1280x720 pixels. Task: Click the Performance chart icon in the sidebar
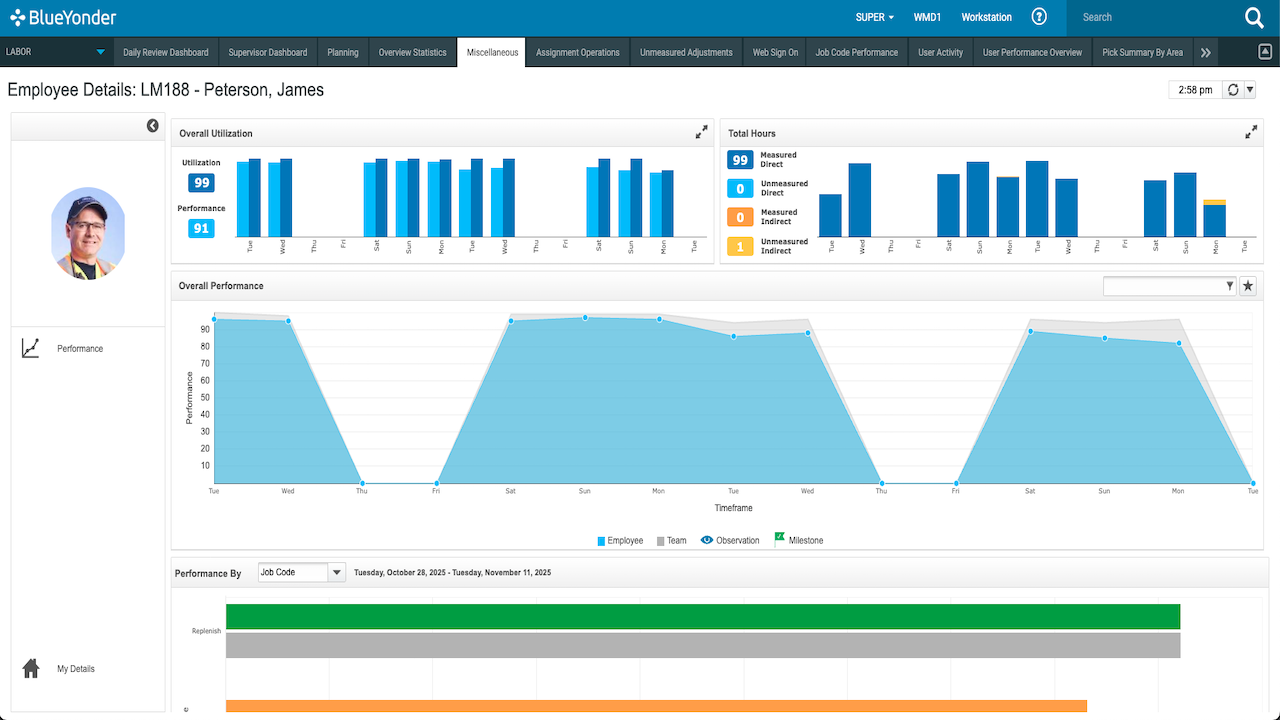tap(31, 348)
